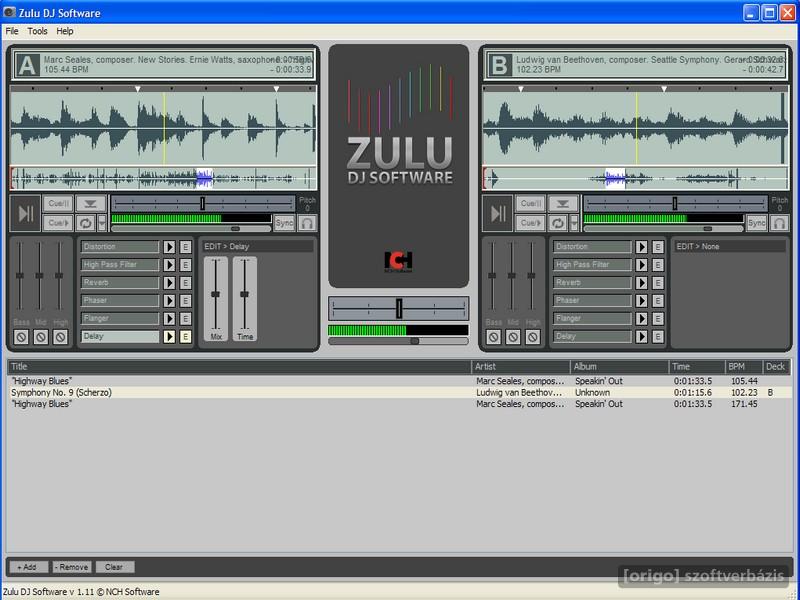This screenshot has width=800, height=600.
Task: Adjust master volume slider under crossfader
Action: [415, 341]
